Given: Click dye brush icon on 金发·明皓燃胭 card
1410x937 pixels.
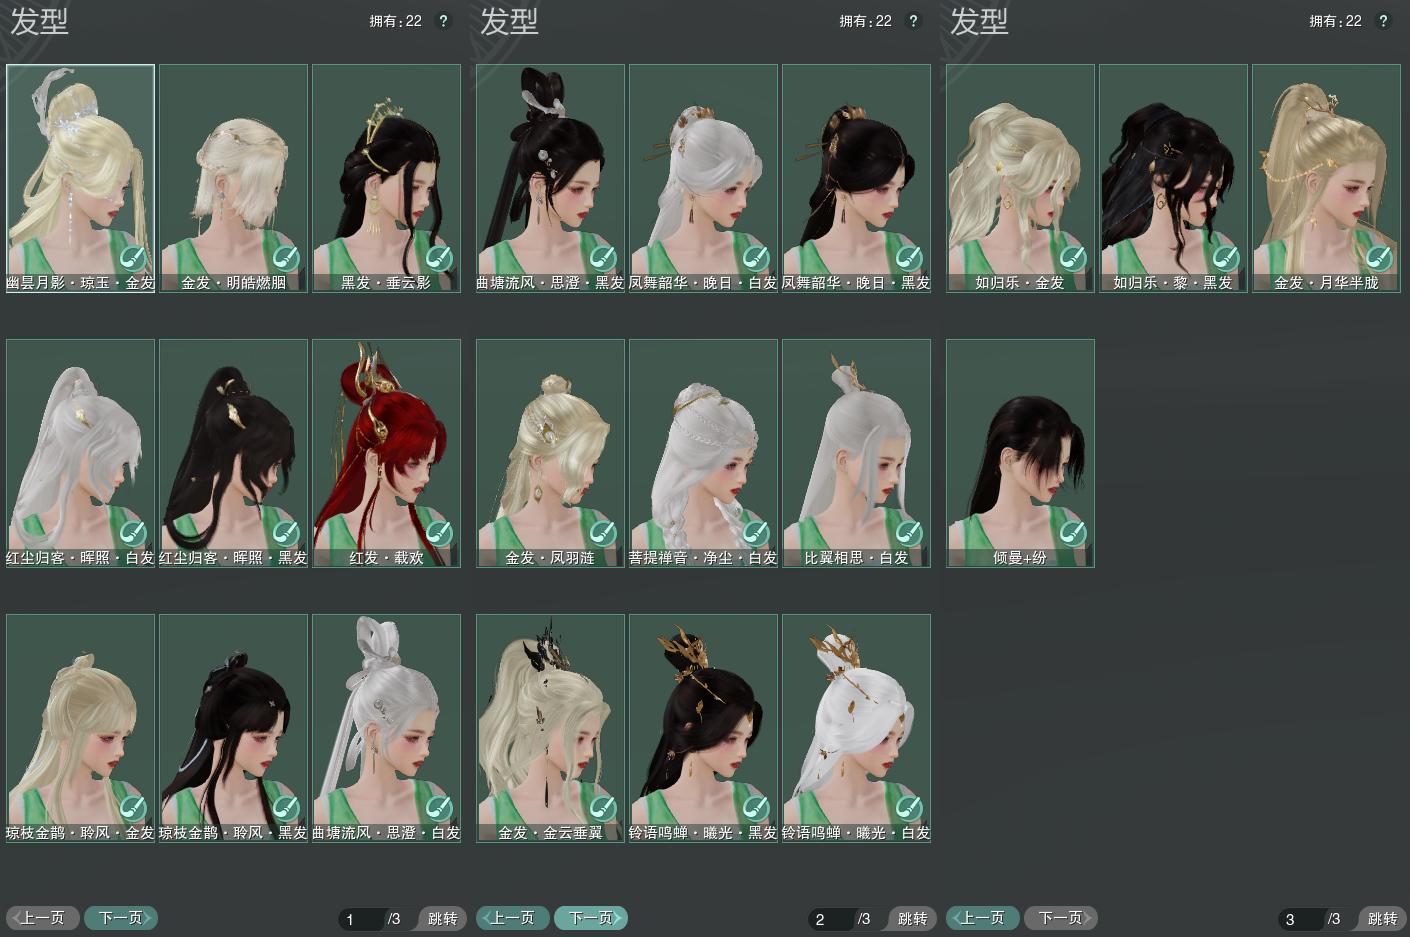Looking at the screenshot, I should tap(285, 258).
